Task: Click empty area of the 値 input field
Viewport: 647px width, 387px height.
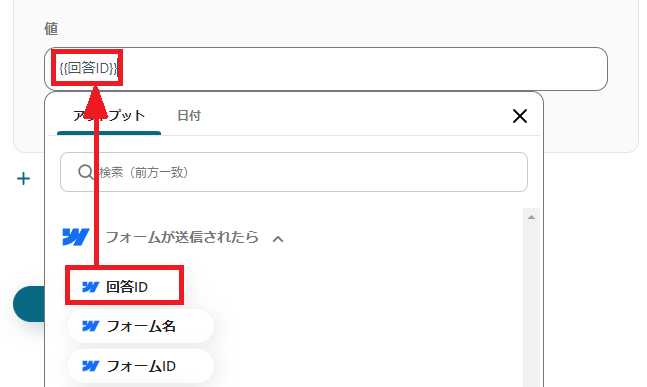Action: tap(363, 68)
